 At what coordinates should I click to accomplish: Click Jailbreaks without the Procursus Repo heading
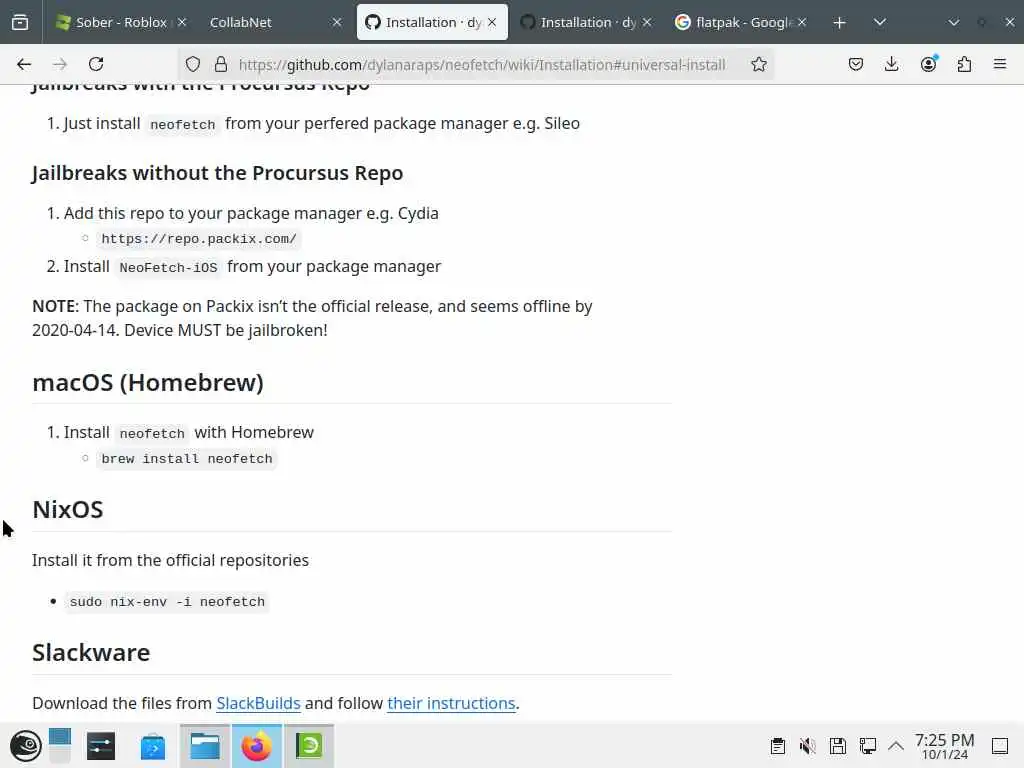pos(217,173)
